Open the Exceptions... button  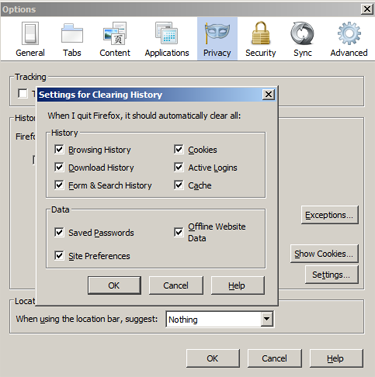tap(329, 215)
